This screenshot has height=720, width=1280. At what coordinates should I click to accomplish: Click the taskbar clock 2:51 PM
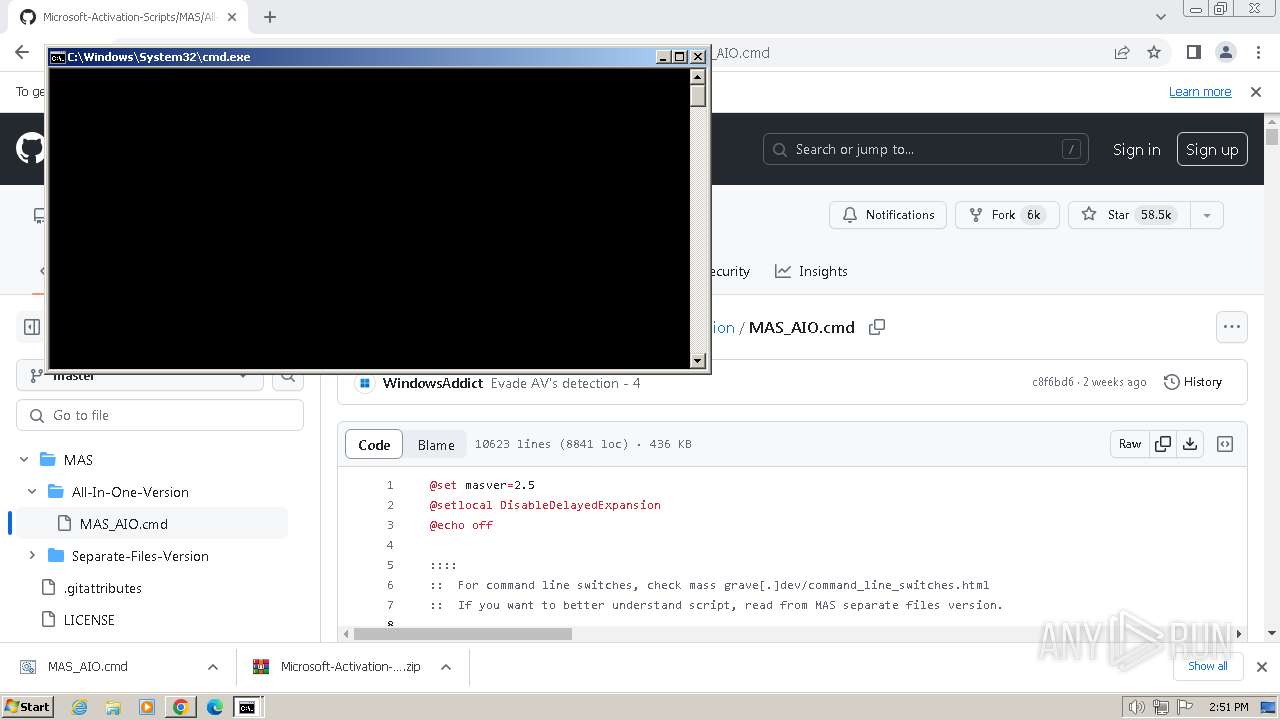point(1229,707)
